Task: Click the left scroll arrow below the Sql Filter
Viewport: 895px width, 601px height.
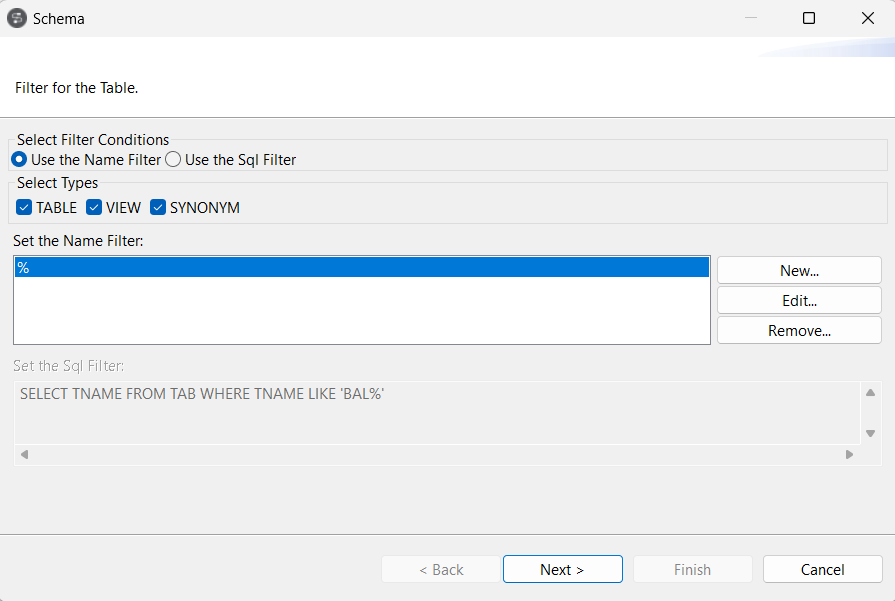Action: coord(24,453)
